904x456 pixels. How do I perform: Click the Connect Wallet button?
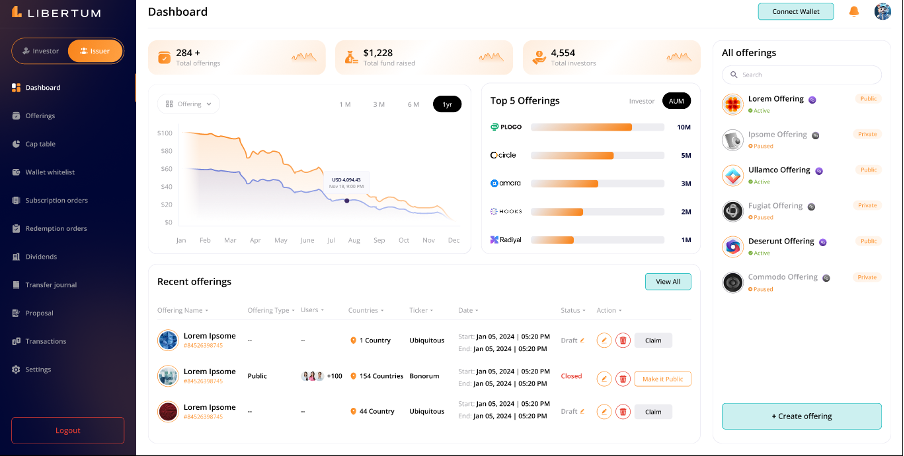point(795,12)
